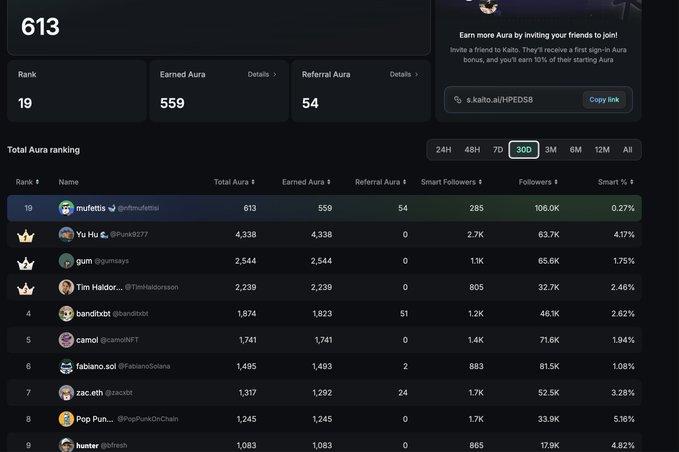Click hunter smart followers 865
This screenshot has height=452, width=679.
coord(476,446)
